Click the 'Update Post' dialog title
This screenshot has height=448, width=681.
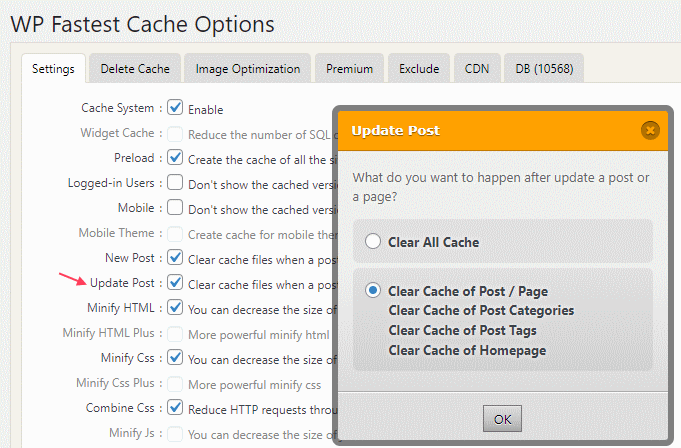[395, 130]
